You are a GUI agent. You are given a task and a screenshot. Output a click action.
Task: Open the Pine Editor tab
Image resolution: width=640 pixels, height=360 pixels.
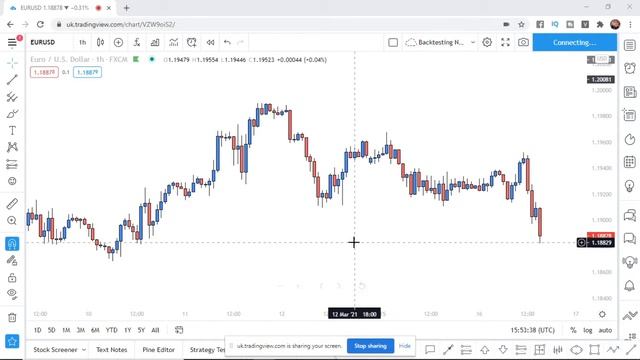158,350
